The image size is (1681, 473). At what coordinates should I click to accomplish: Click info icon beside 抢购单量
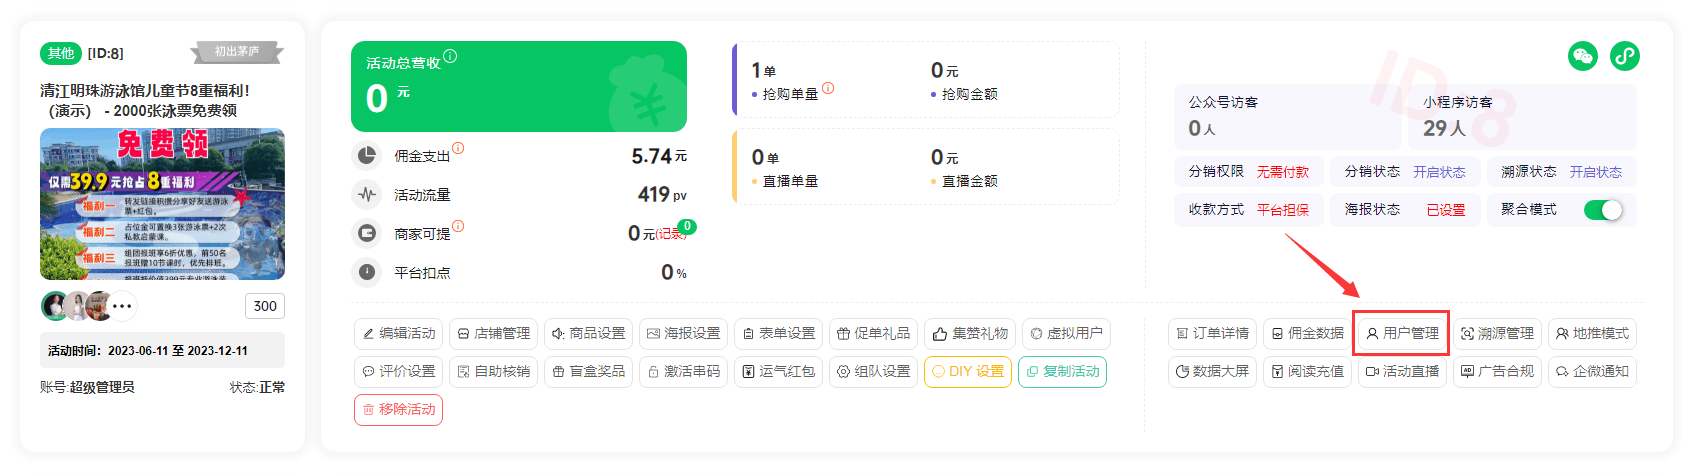click(x=828, y=88)
